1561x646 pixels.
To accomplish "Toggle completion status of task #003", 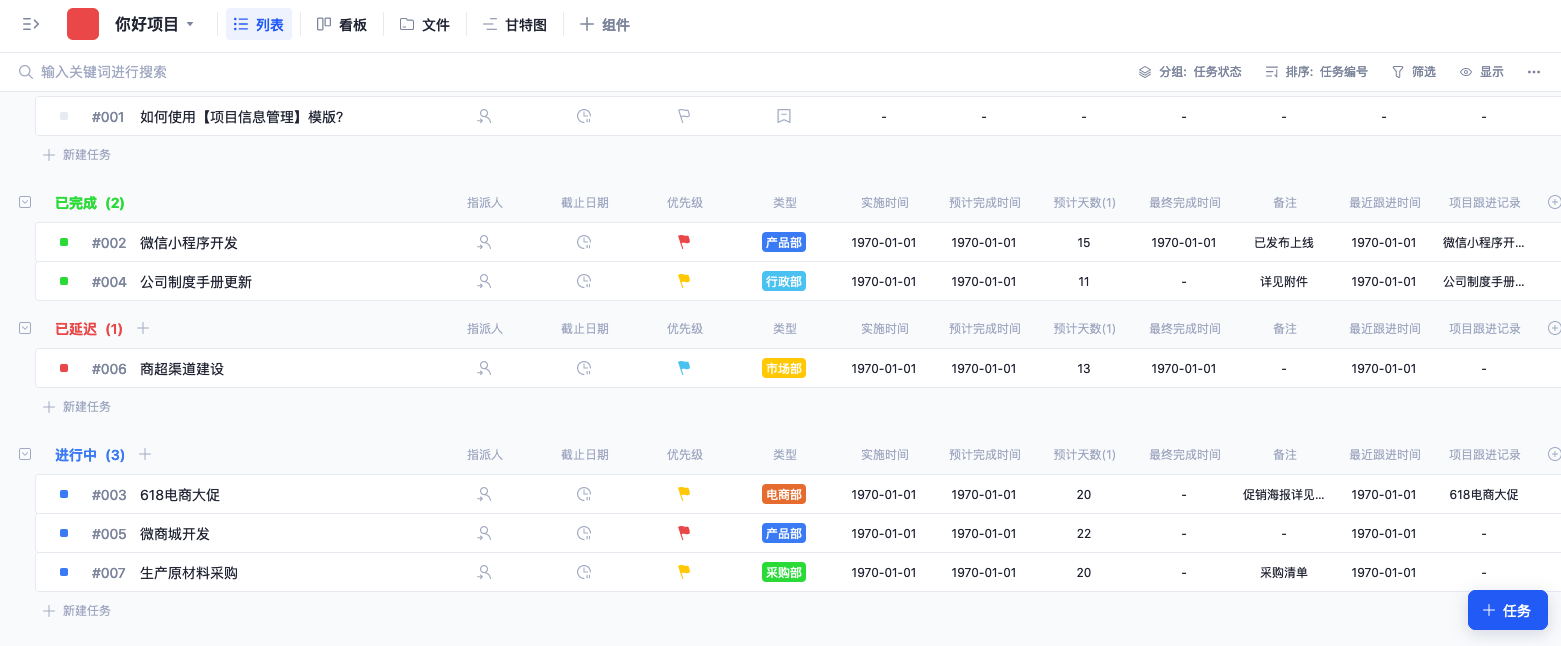I will click(x=63, y=494).
